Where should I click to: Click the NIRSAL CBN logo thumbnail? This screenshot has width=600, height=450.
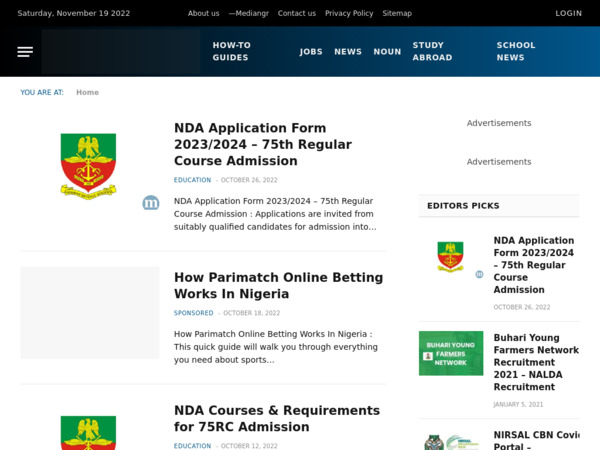tap(450, 441)
